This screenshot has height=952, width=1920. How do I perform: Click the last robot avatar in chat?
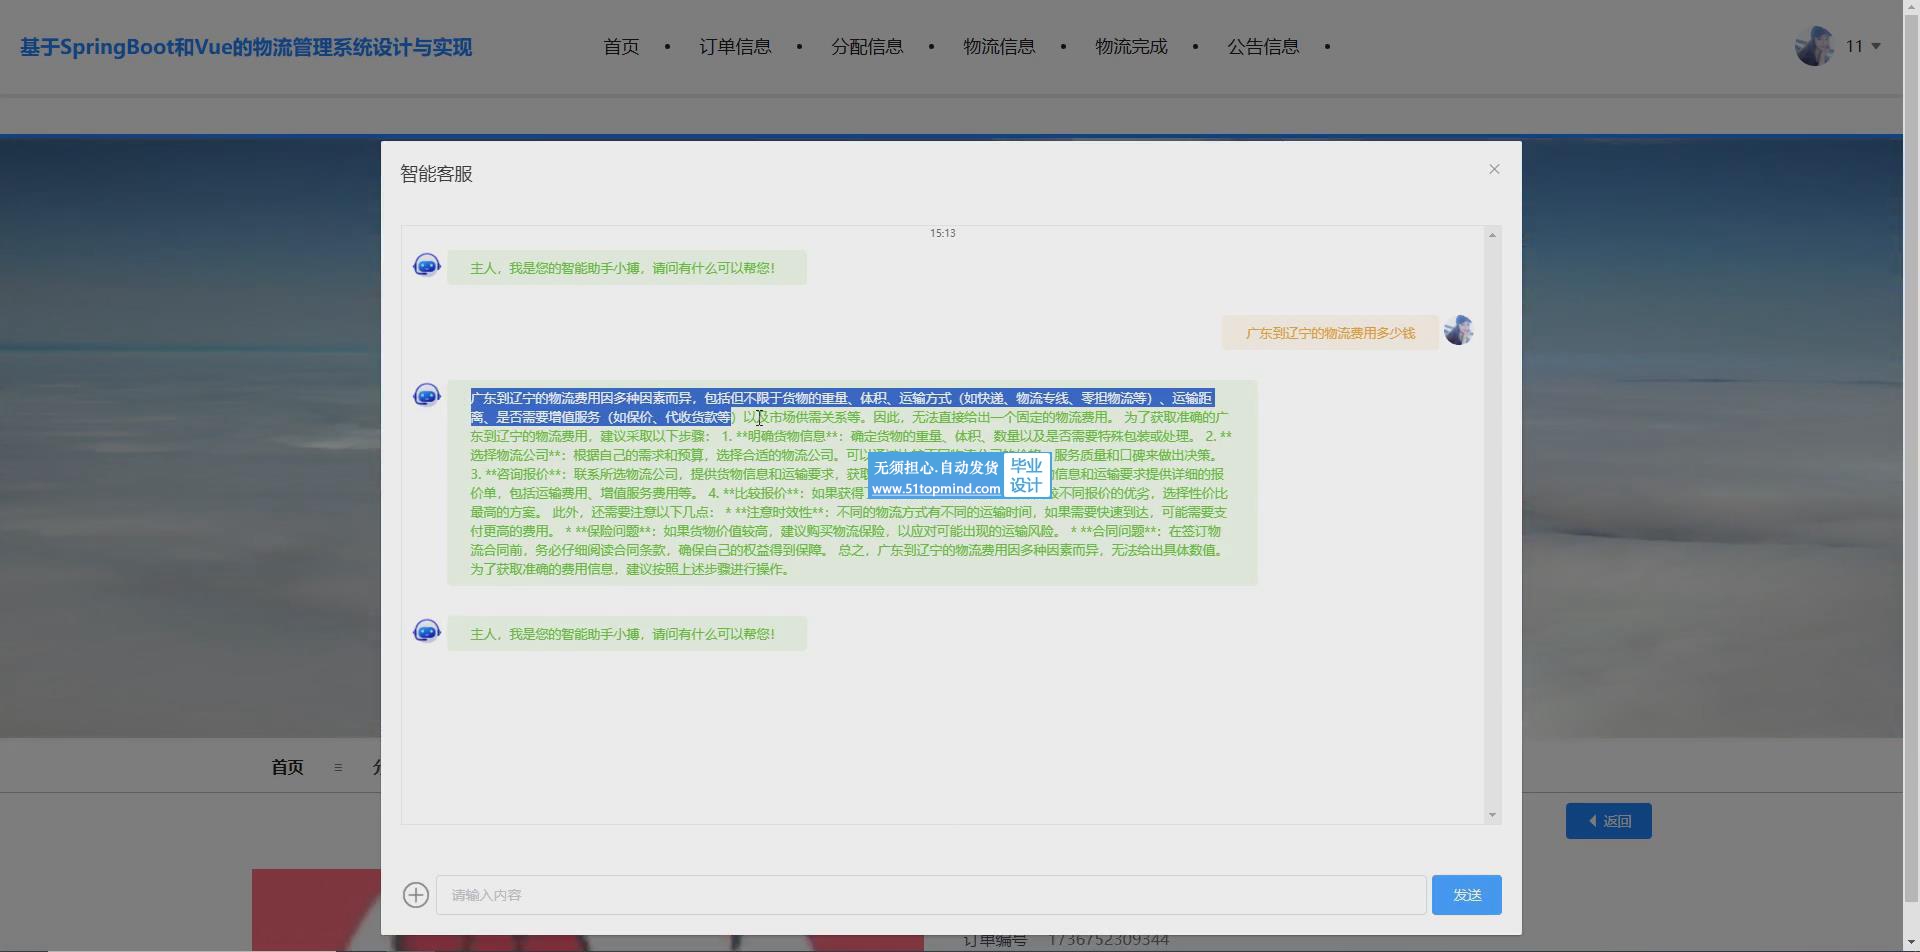(x=427, y=632)
